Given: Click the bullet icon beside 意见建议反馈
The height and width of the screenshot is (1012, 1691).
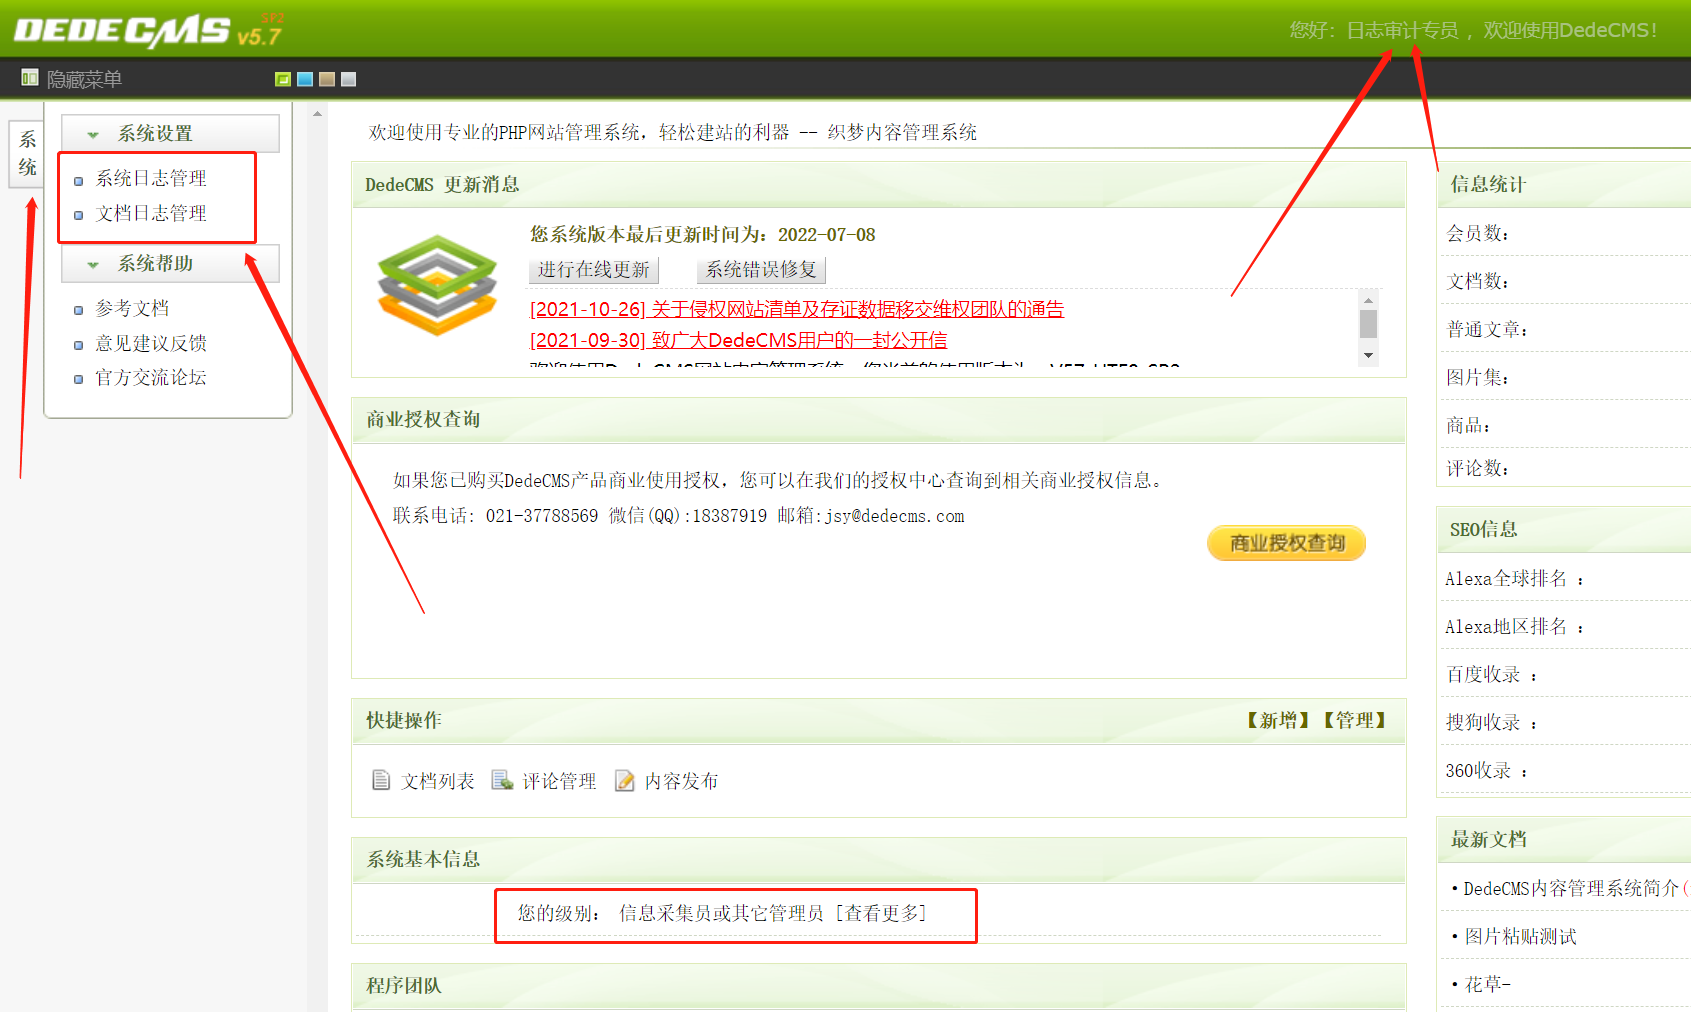Looking at the screenshot, I should coord(79,345).
